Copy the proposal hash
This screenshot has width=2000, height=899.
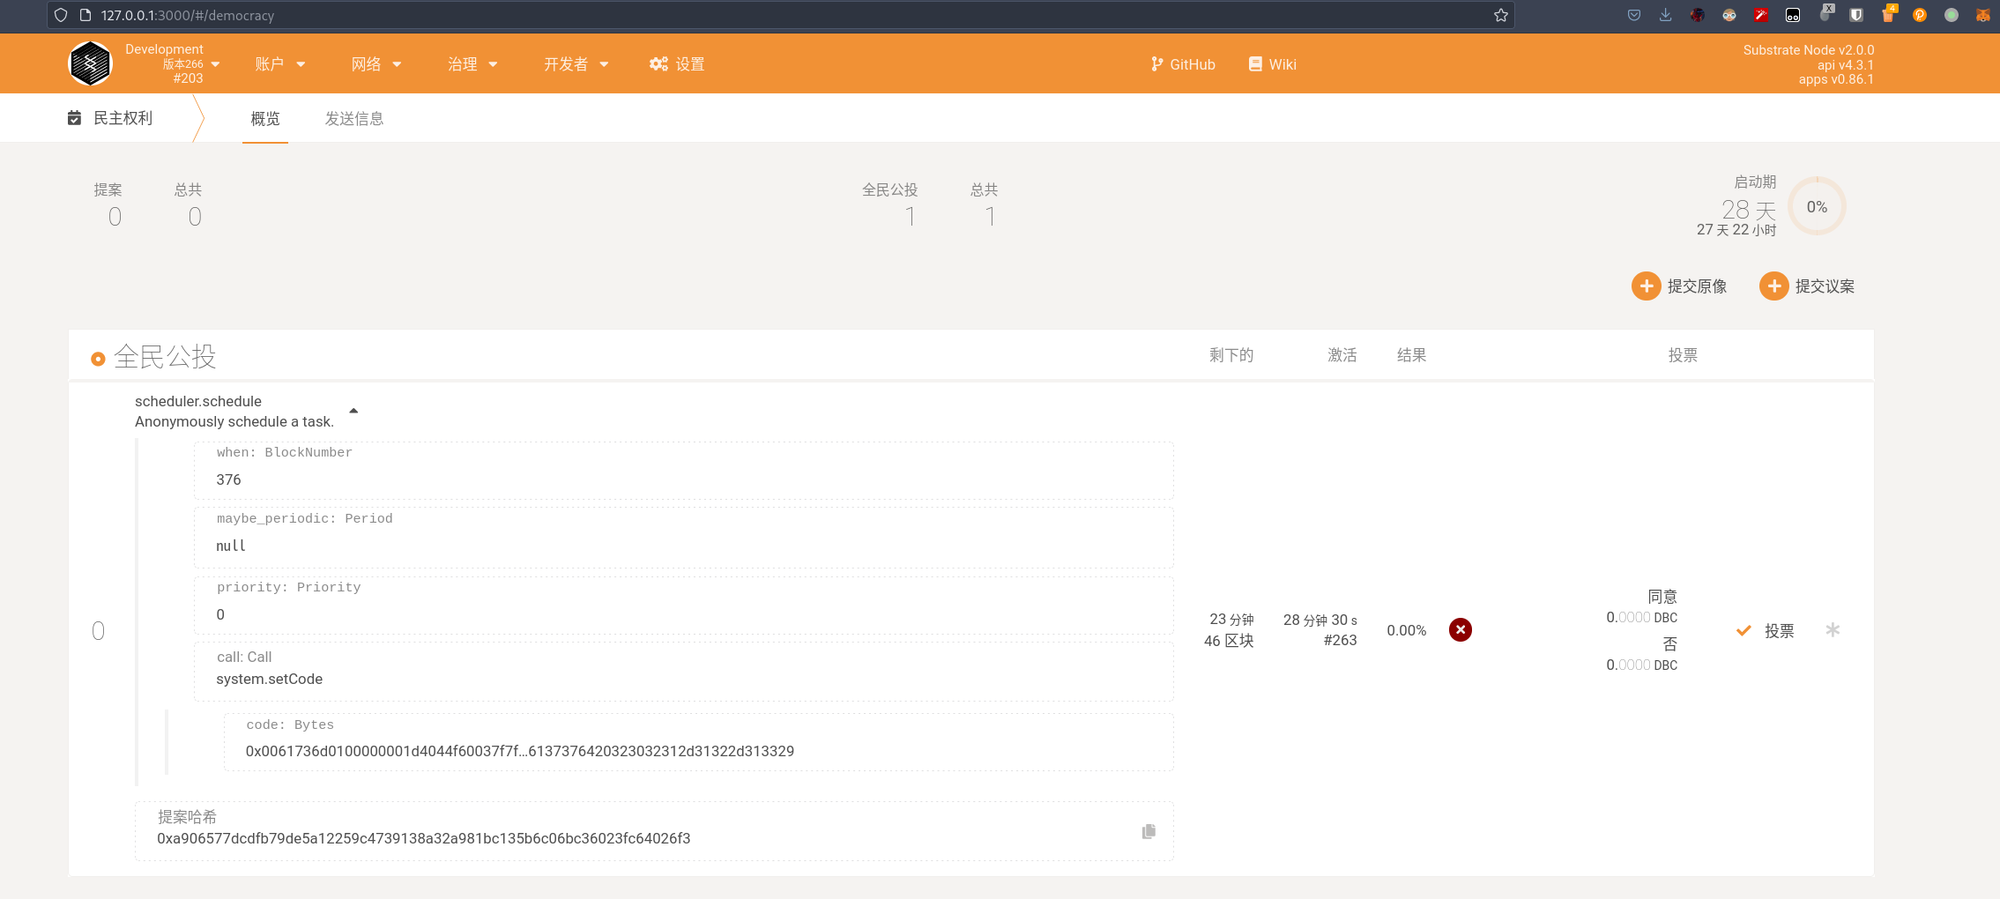click(x=1148, y=832)
